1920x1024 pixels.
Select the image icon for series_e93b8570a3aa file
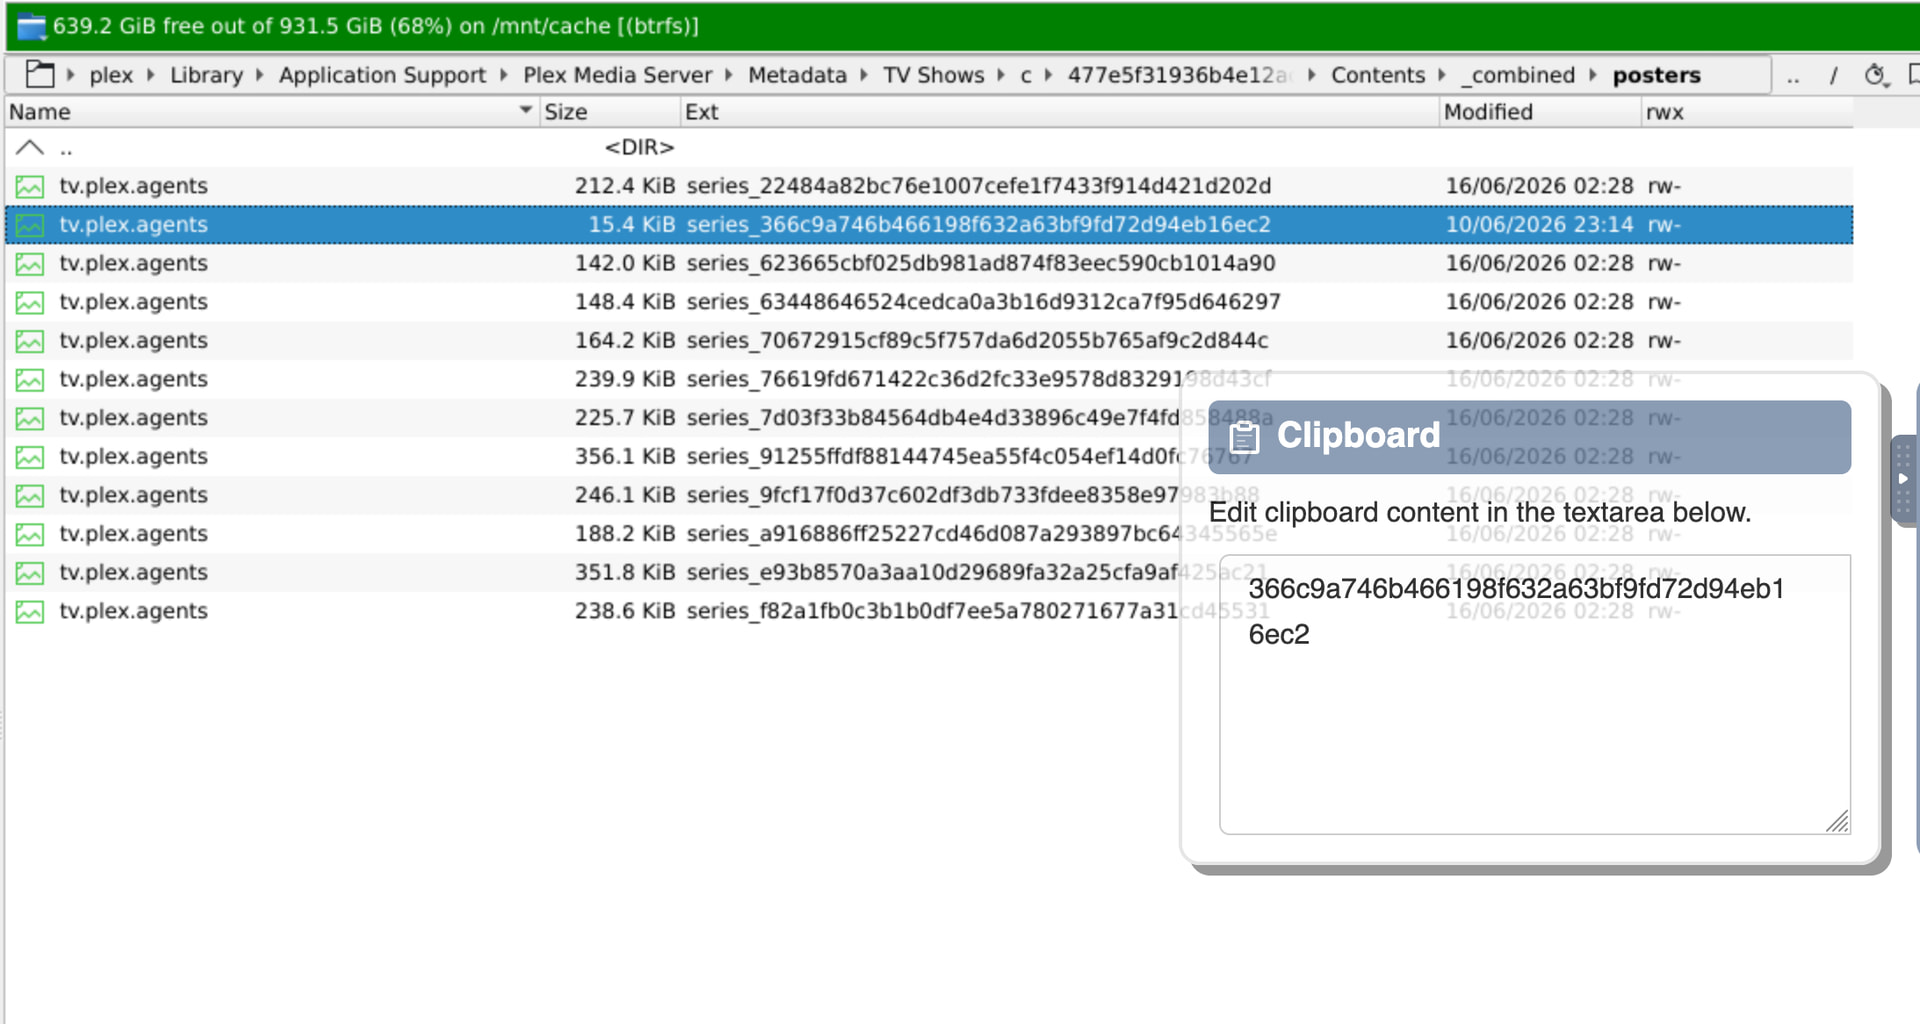click(30, 574)
